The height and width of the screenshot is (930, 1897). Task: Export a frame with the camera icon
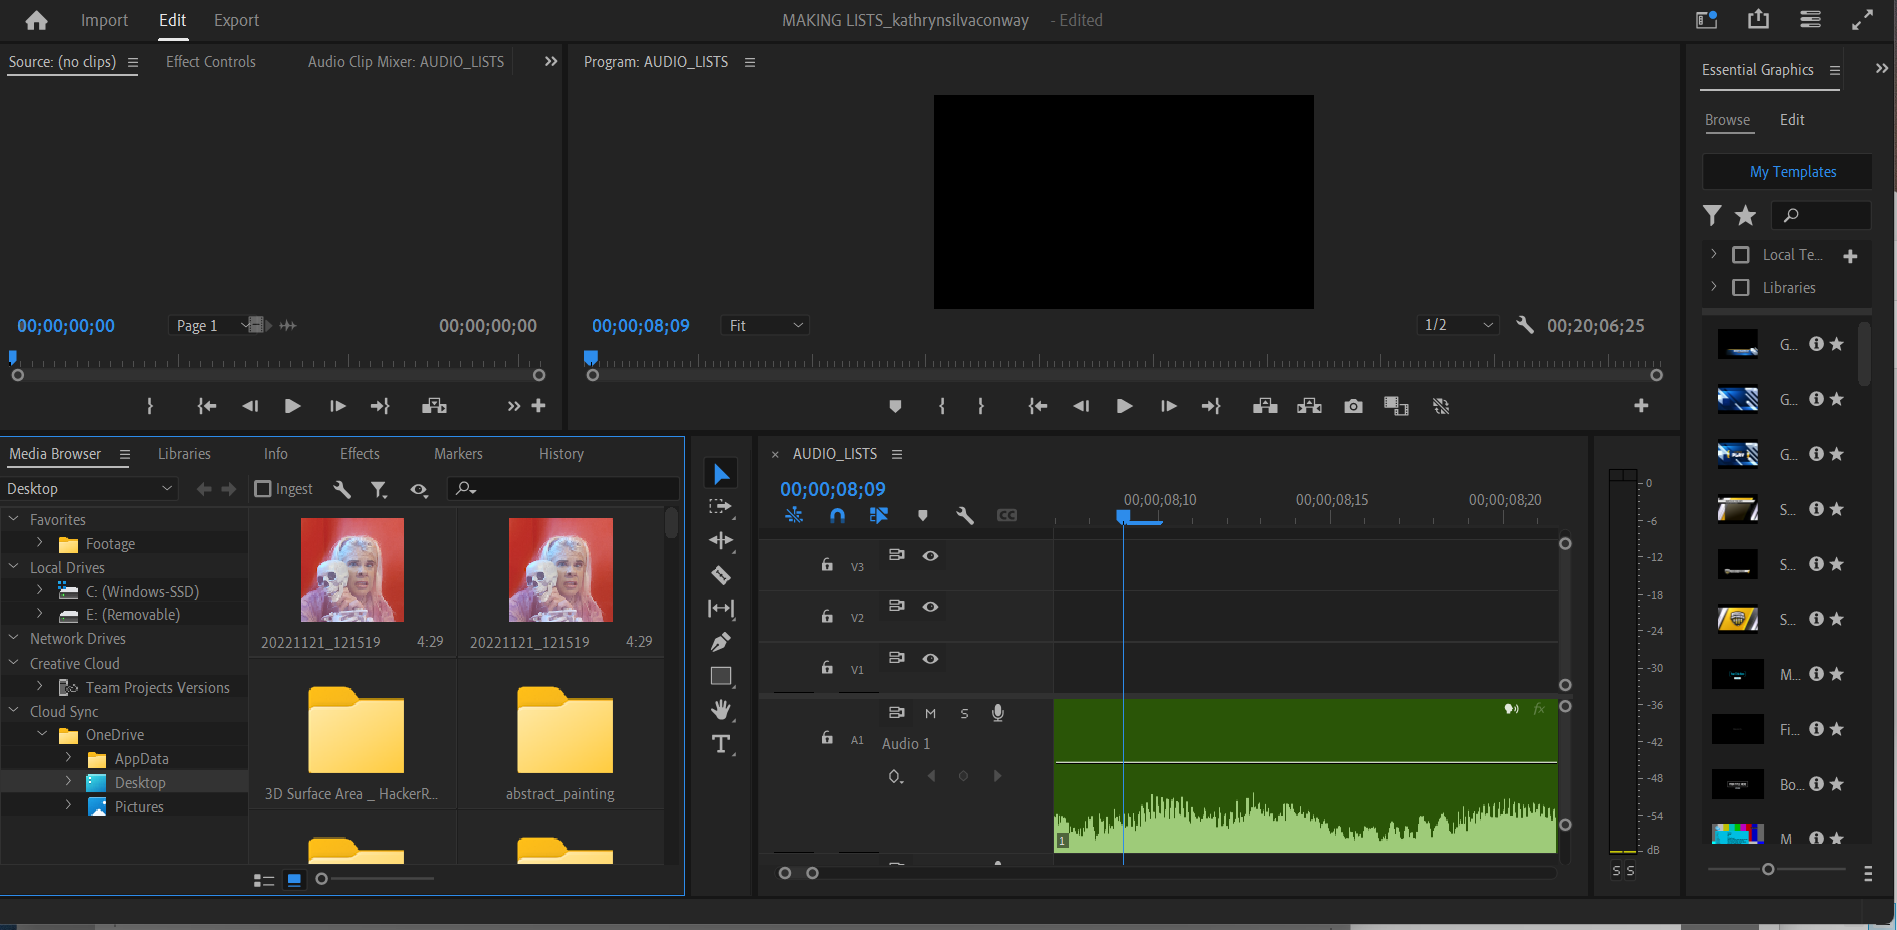coord(1353,406)
